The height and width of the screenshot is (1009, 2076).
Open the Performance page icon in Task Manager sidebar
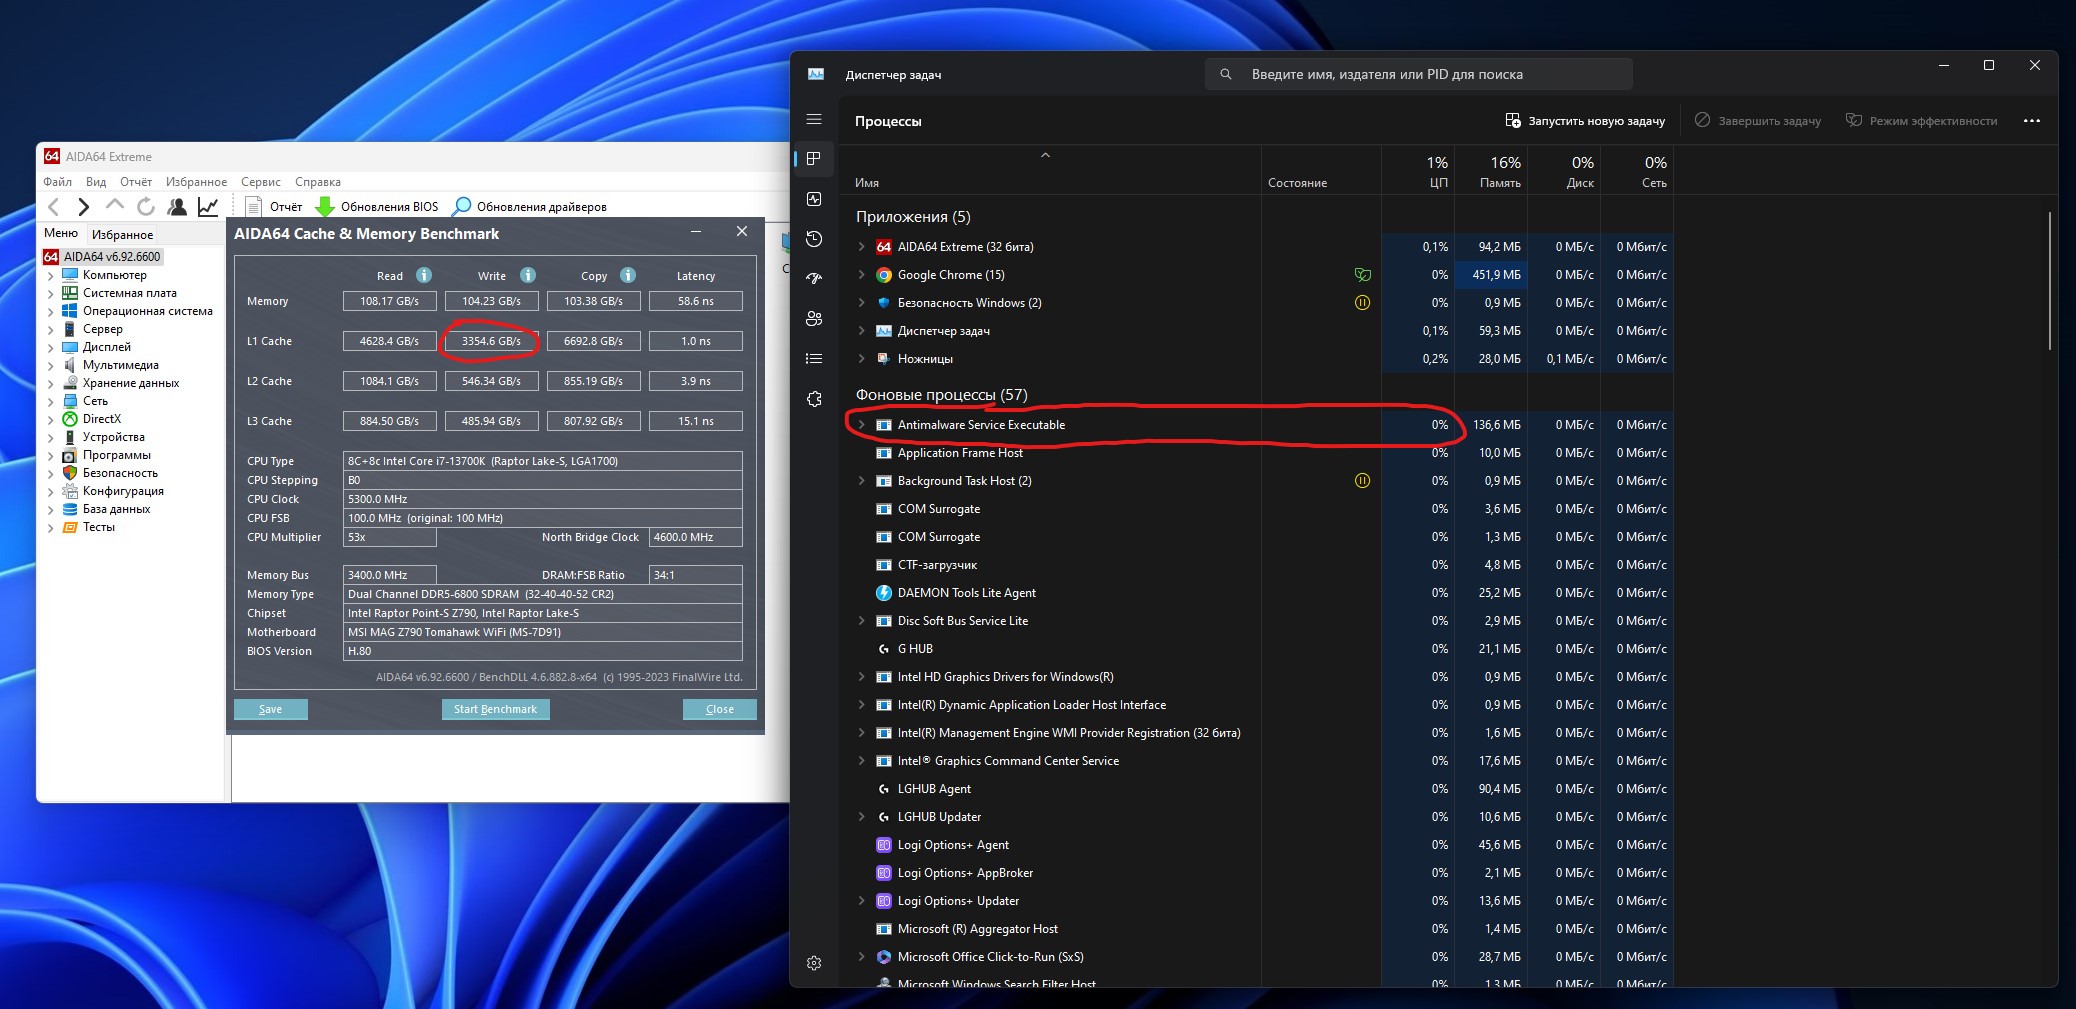814,199
